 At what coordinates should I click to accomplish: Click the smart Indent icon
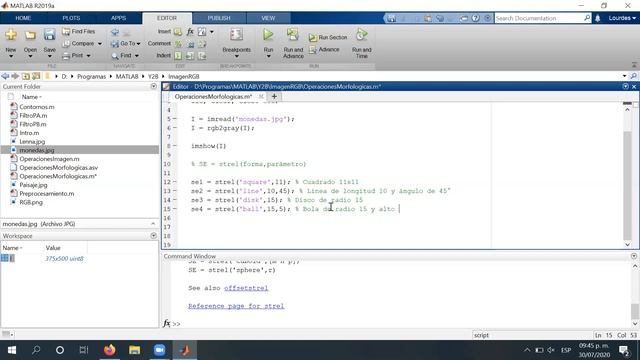click(x=178, y=56)
